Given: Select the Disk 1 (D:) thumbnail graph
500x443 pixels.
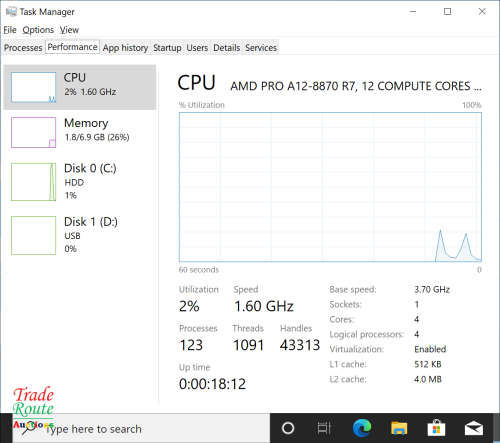Looking at the screenshot, I should pyautogui.click(x=33, y=235).
